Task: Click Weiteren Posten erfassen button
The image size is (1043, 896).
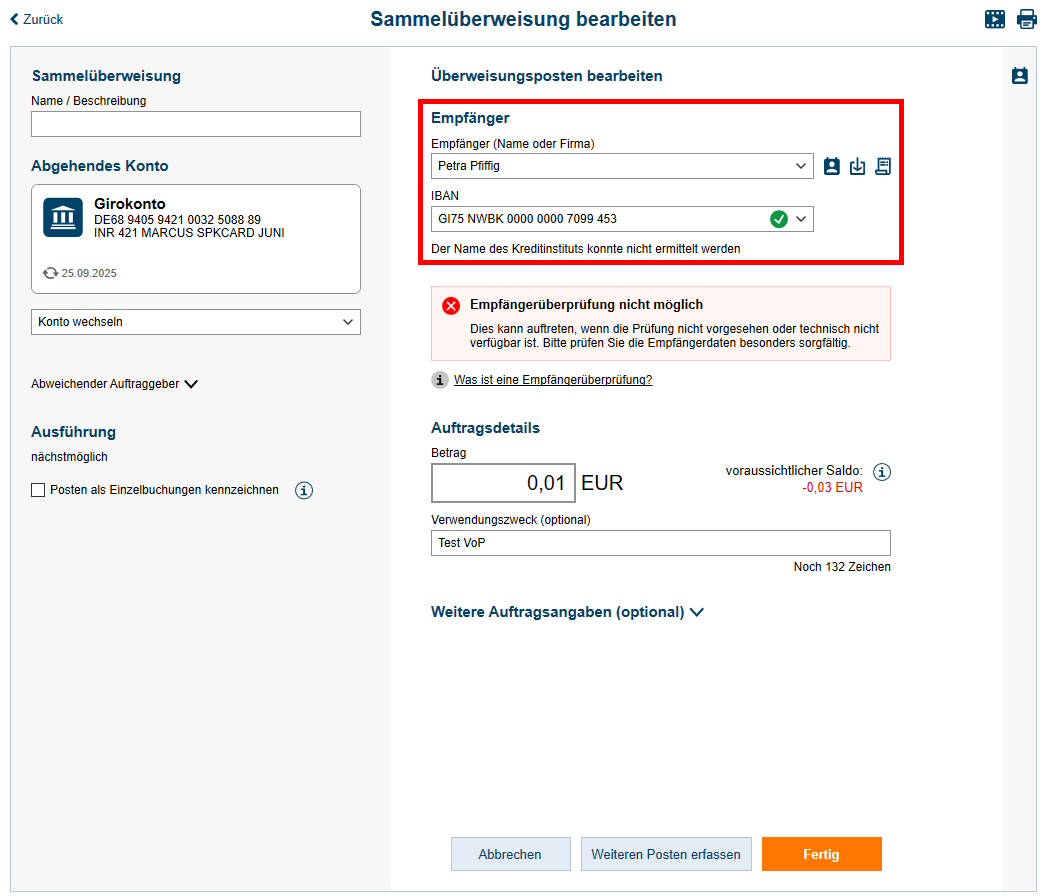Action: pos(666,854)
